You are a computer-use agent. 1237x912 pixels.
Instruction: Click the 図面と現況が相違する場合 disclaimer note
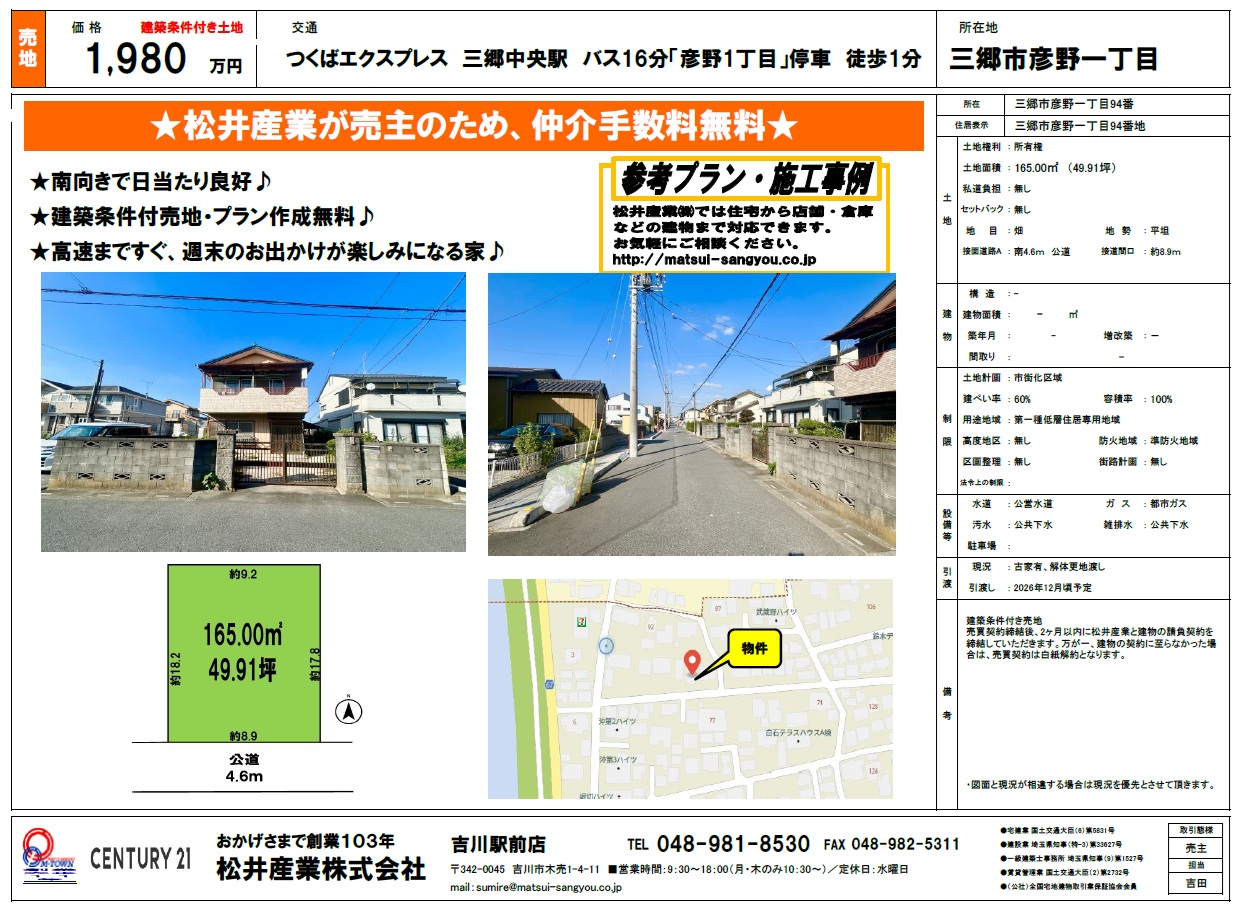1091,785
